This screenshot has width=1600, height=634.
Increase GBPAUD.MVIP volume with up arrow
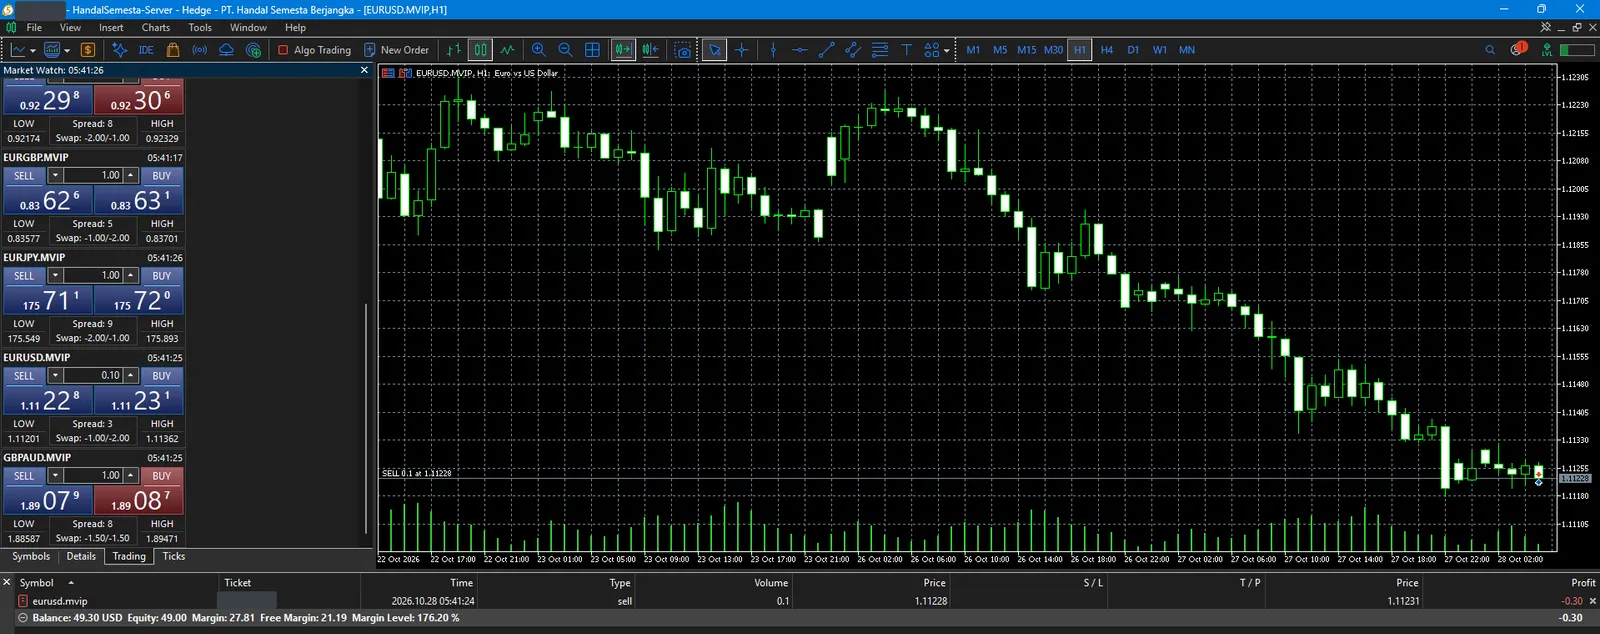click(130, 476)
